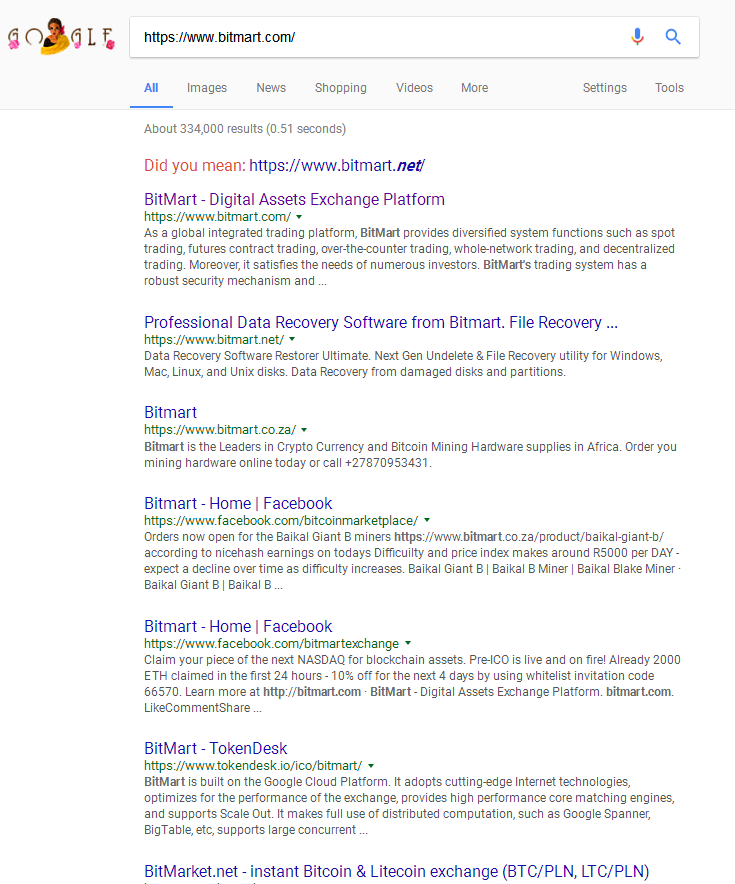
Task: Click the 'About 334,000 results' count text
Action: (x=245, y=129)
